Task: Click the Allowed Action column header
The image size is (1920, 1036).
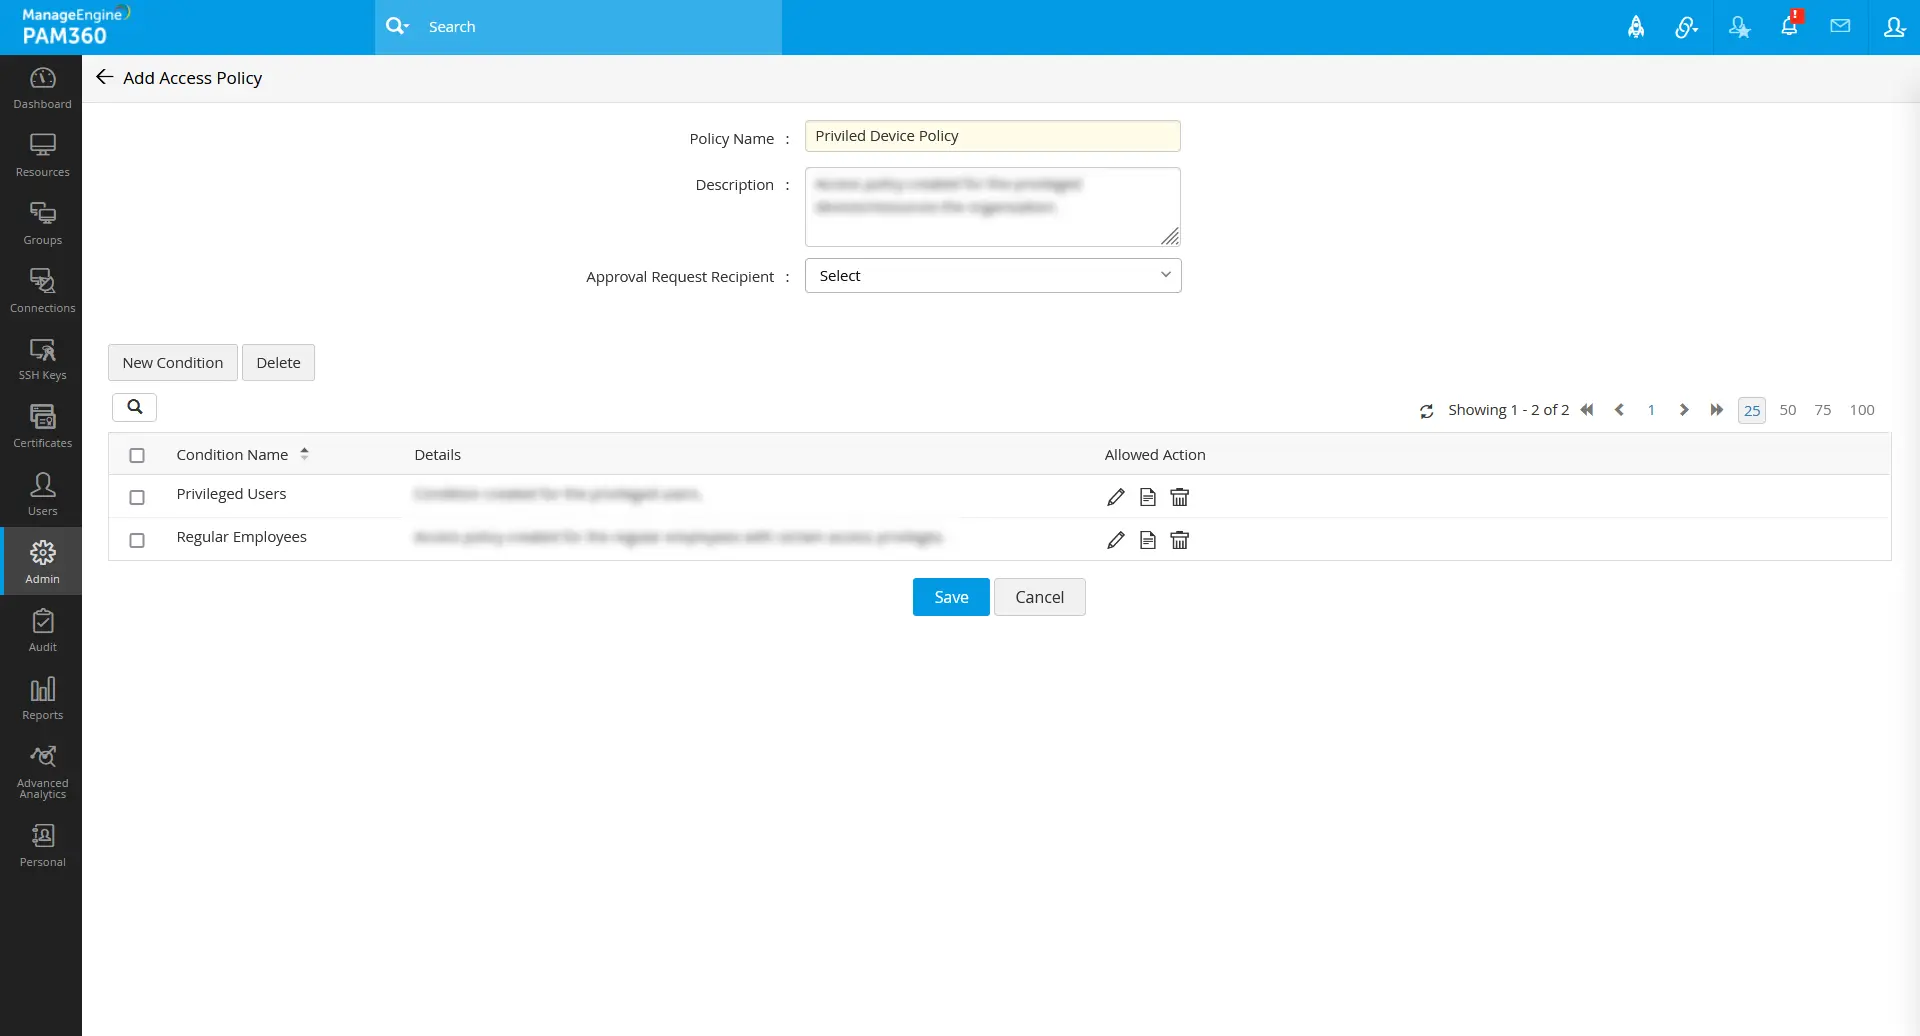Action: (1155, 455)
